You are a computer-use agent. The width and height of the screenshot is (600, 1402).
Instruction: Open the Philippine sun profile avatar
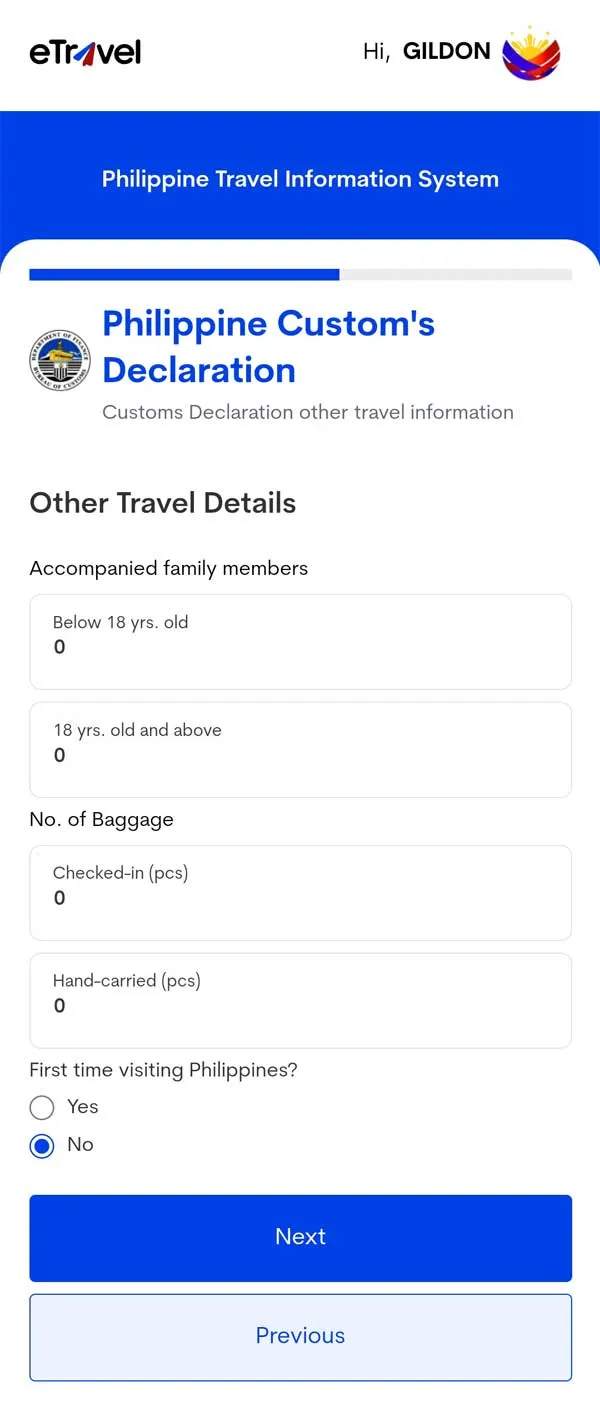point(531,53)
